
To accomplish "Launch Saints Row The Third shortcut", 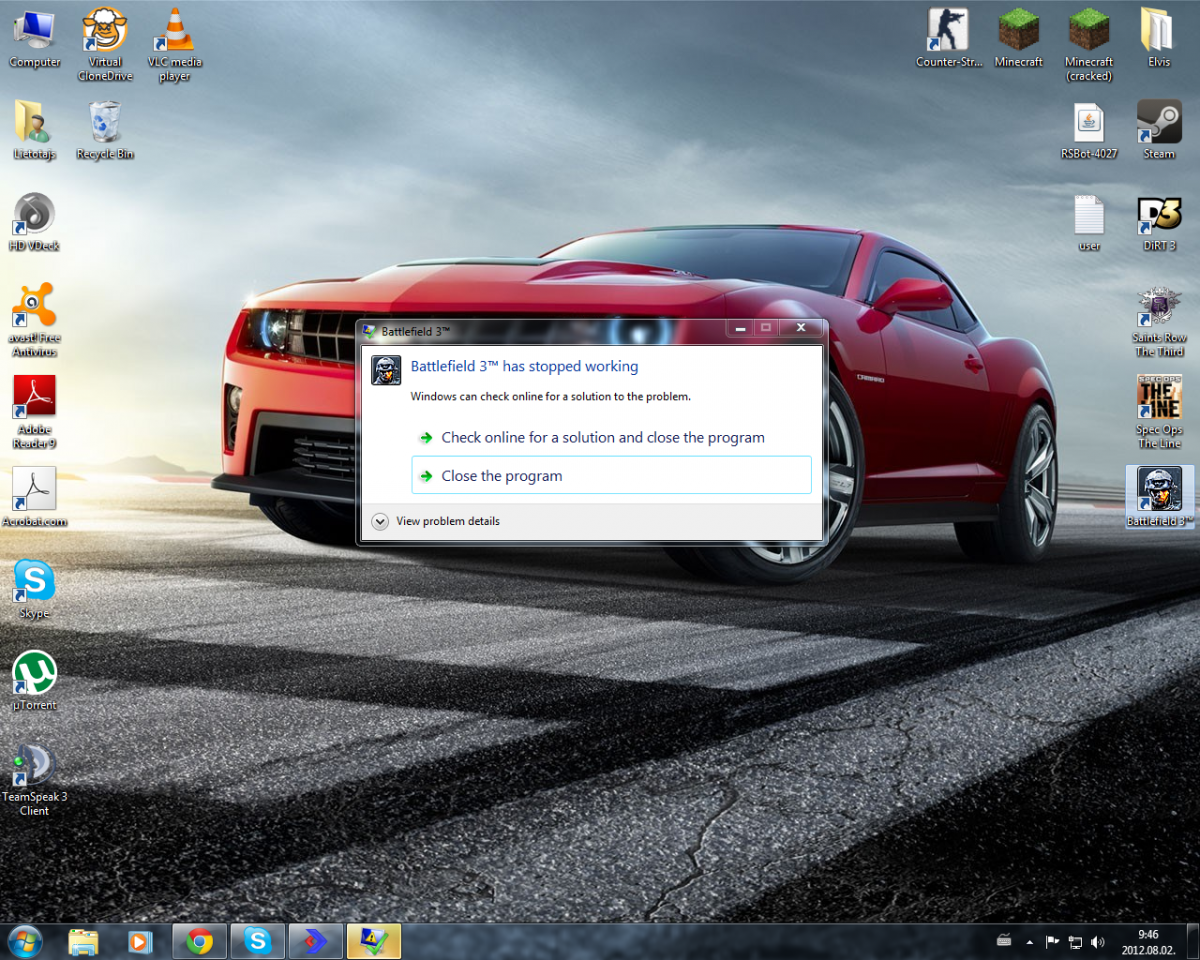I will (1159, 320).
